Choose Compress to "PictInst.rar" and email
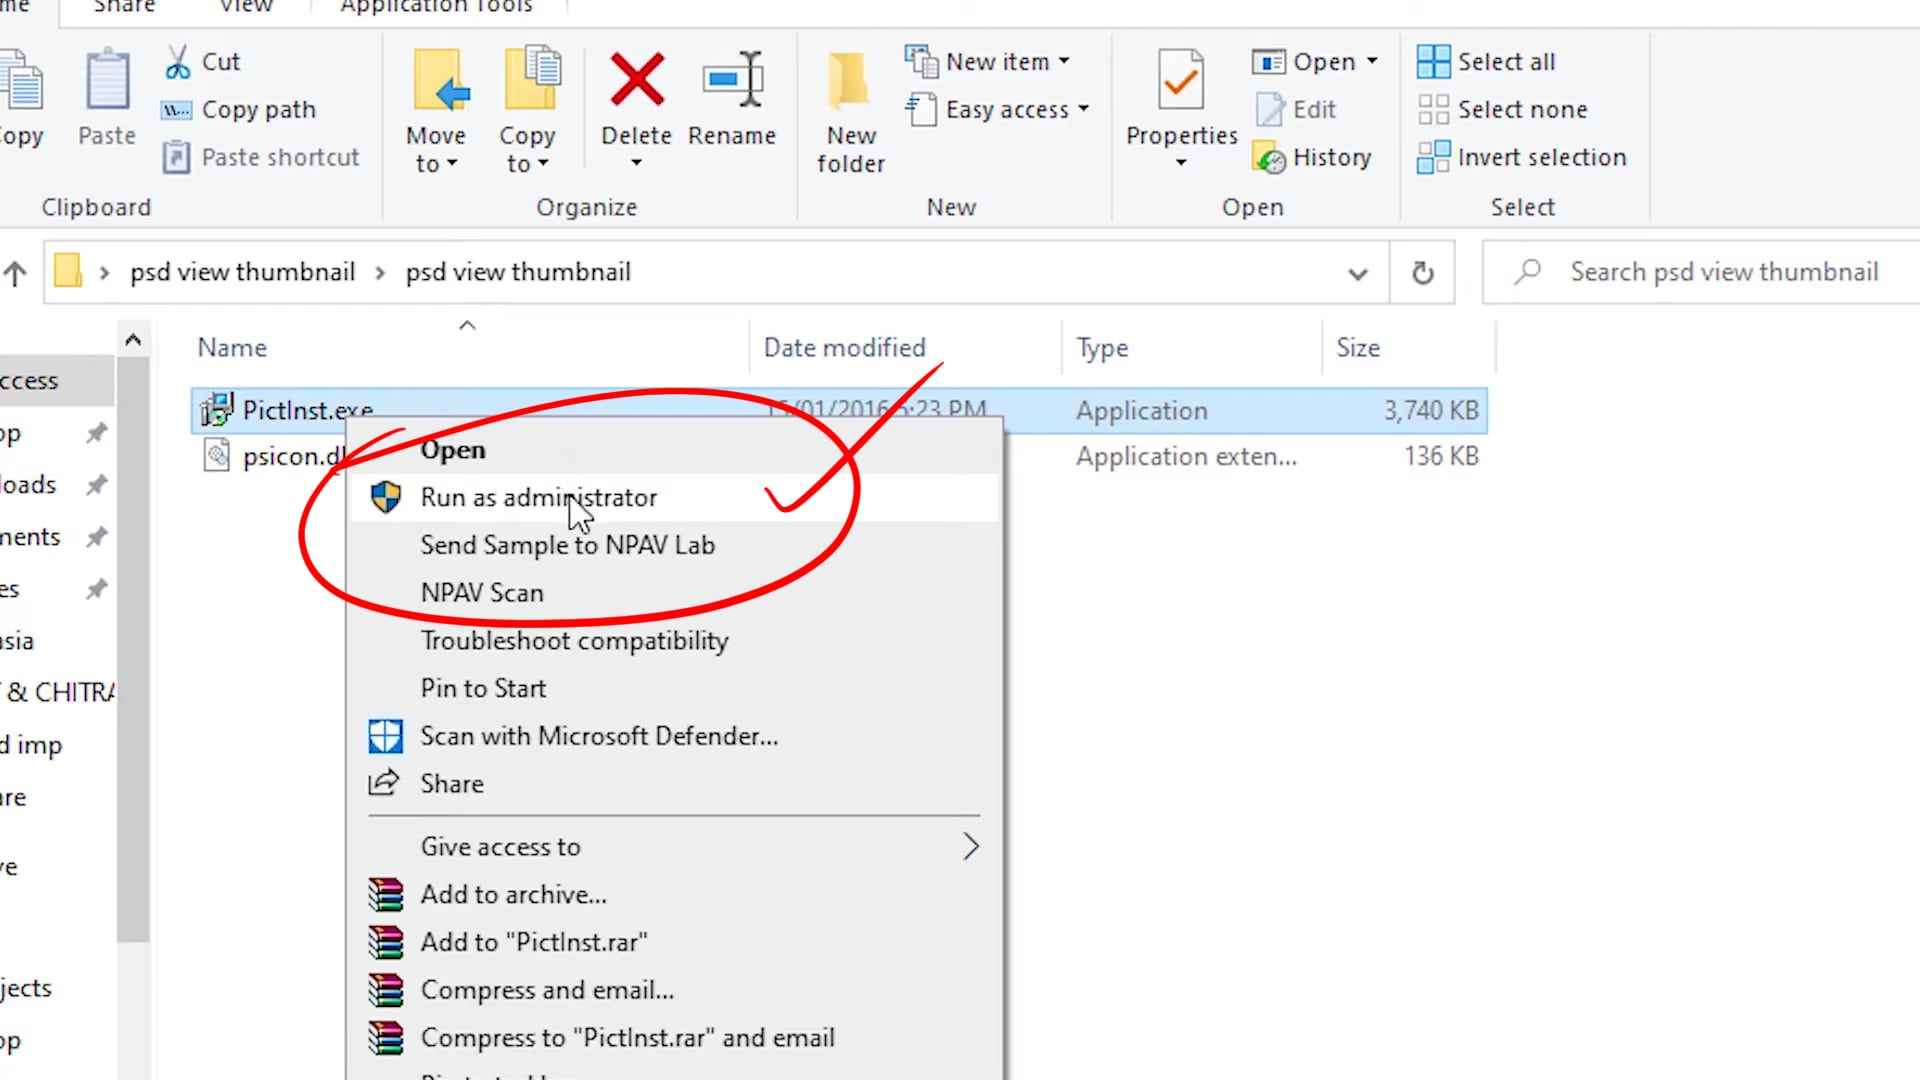Screen dimensions: 1920x1080 674,1038
